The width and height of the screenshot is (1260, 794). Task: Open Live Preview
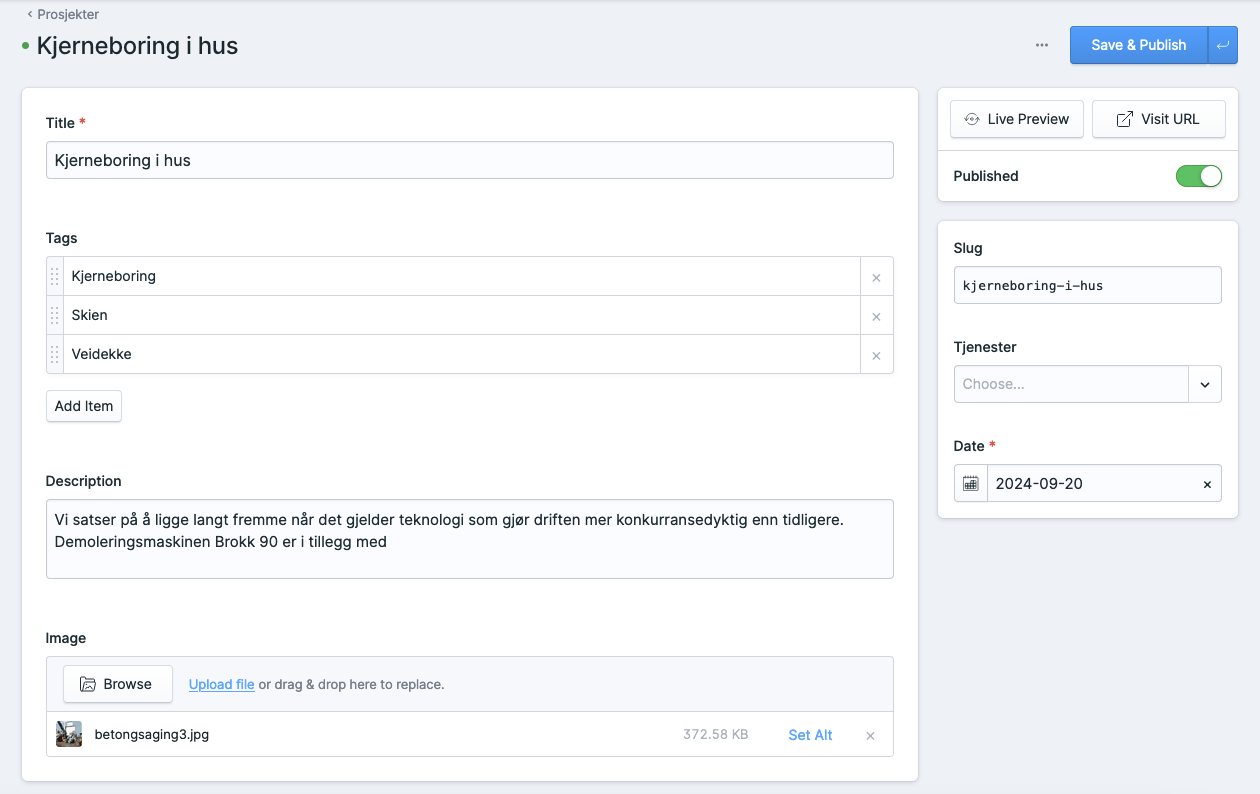[x=1016, y=119]
